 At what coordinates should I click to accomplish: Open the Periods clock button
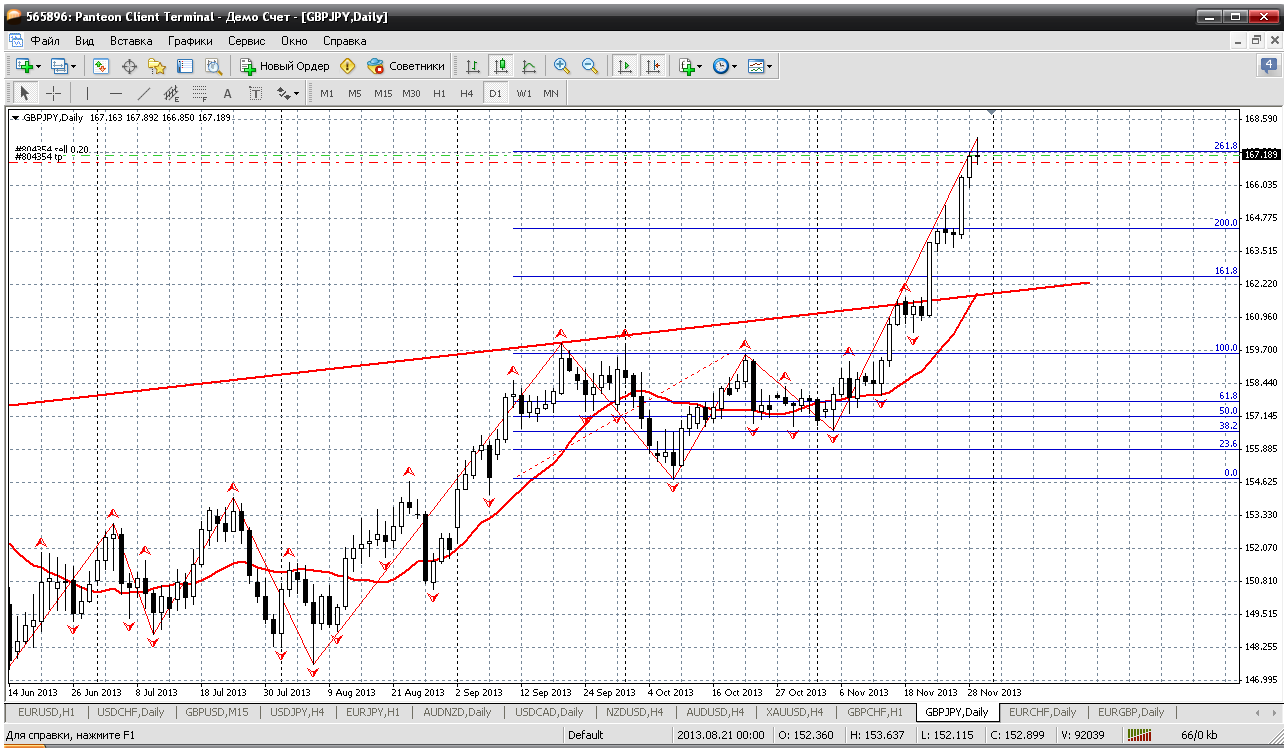tap(721, 66)
